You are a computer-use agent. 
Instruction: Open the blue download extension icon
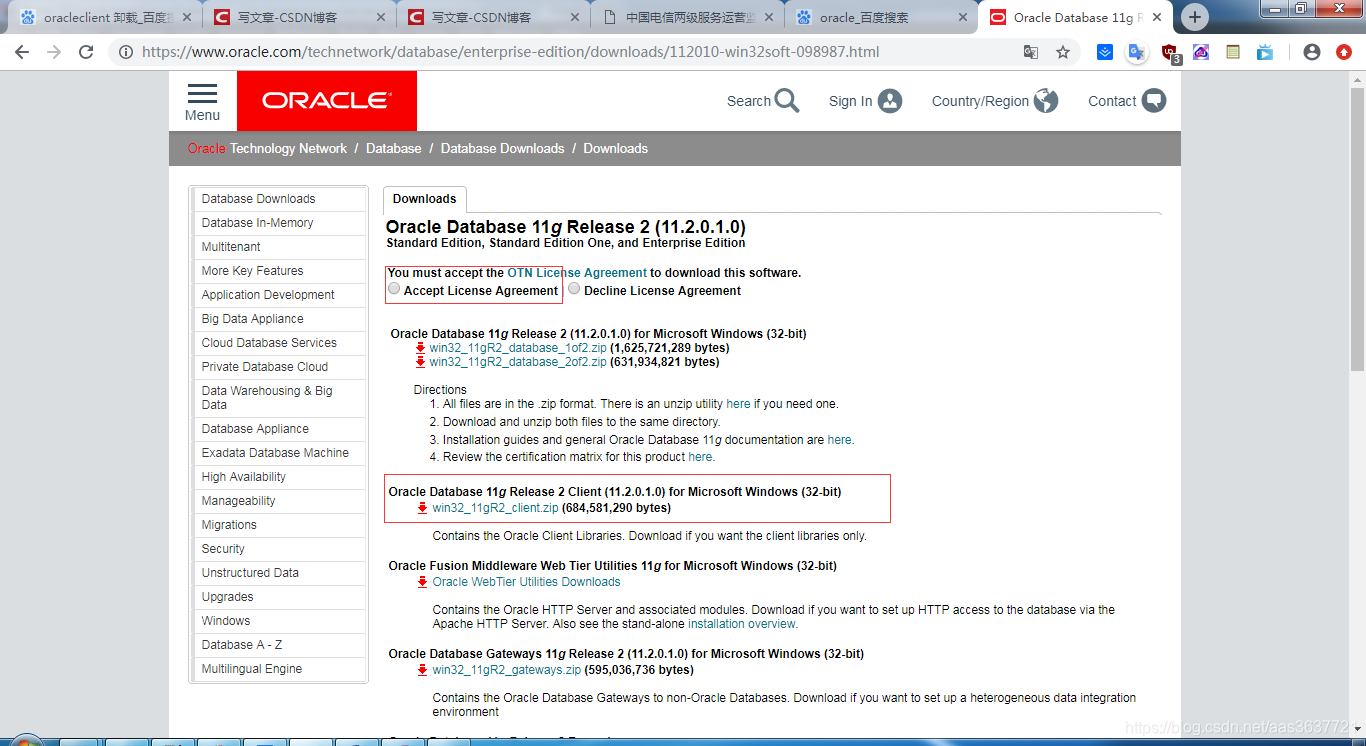1105,52
